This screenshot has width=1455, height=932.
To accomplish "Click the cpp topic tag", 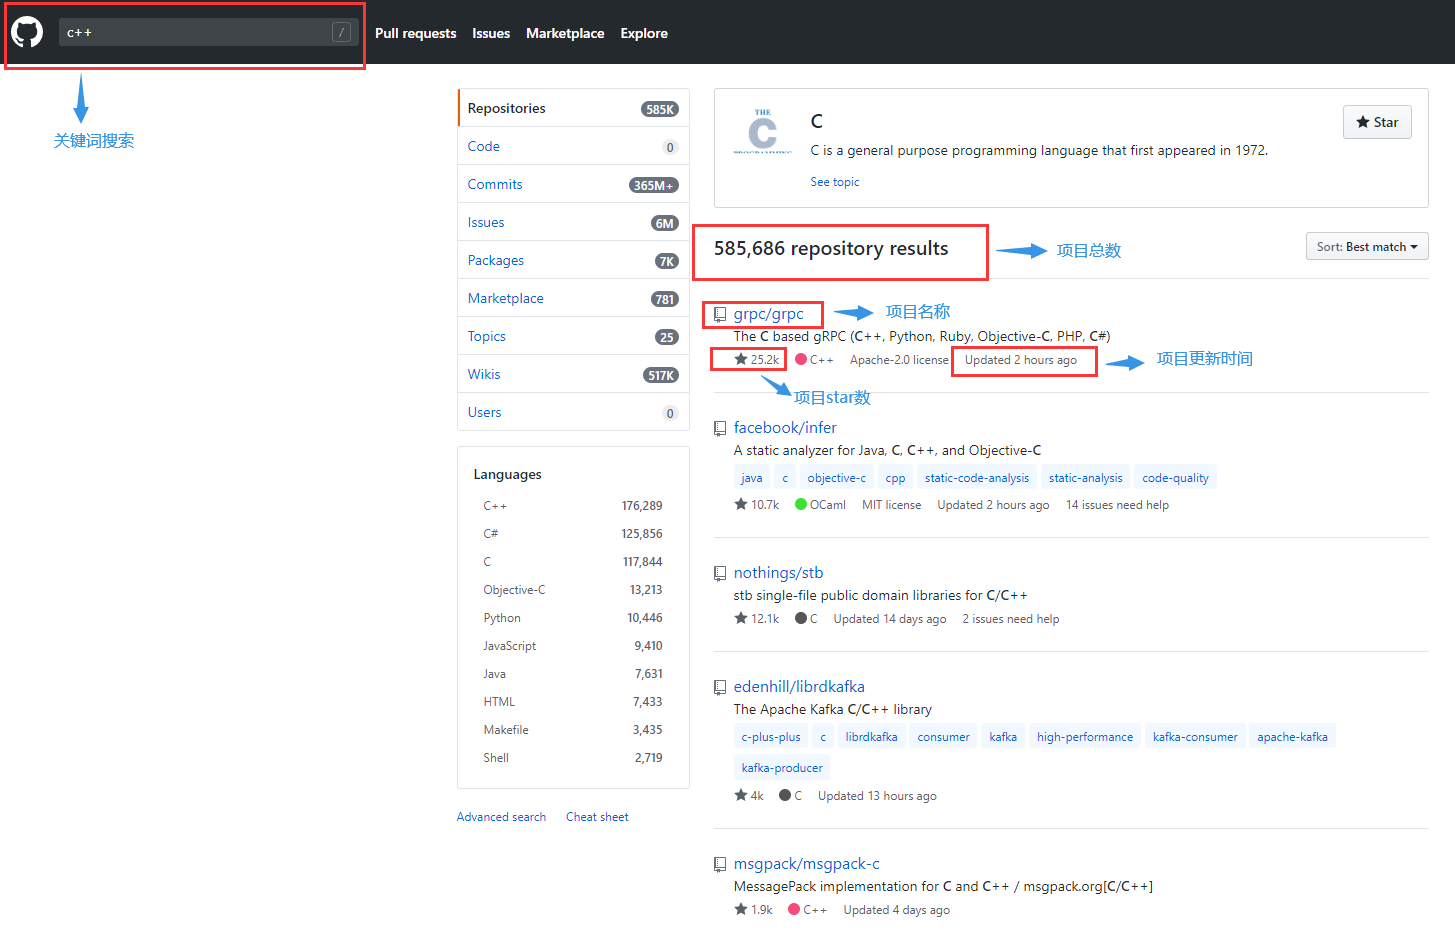I will point(896,478).
